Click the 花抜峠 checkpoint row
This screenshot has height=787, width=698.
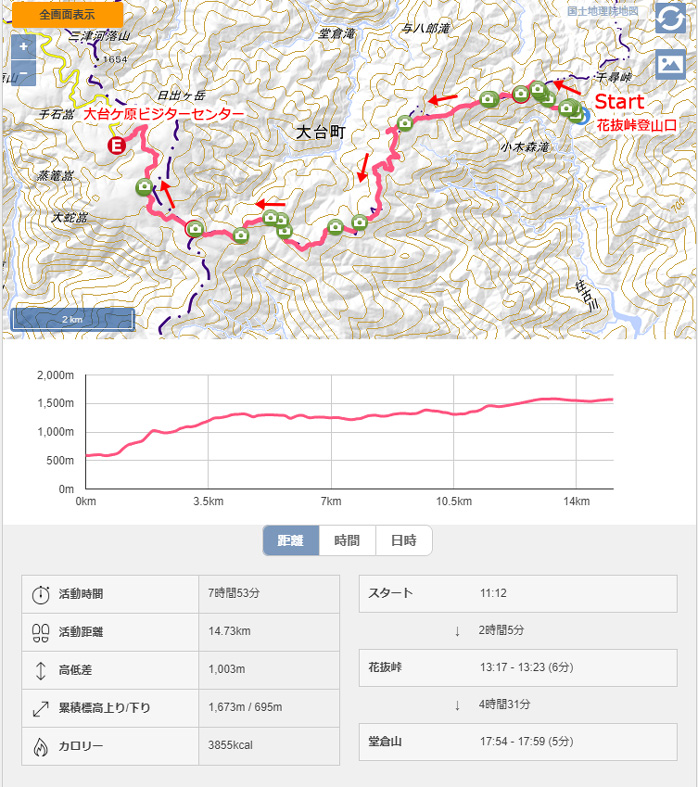[x=517, y=667]
